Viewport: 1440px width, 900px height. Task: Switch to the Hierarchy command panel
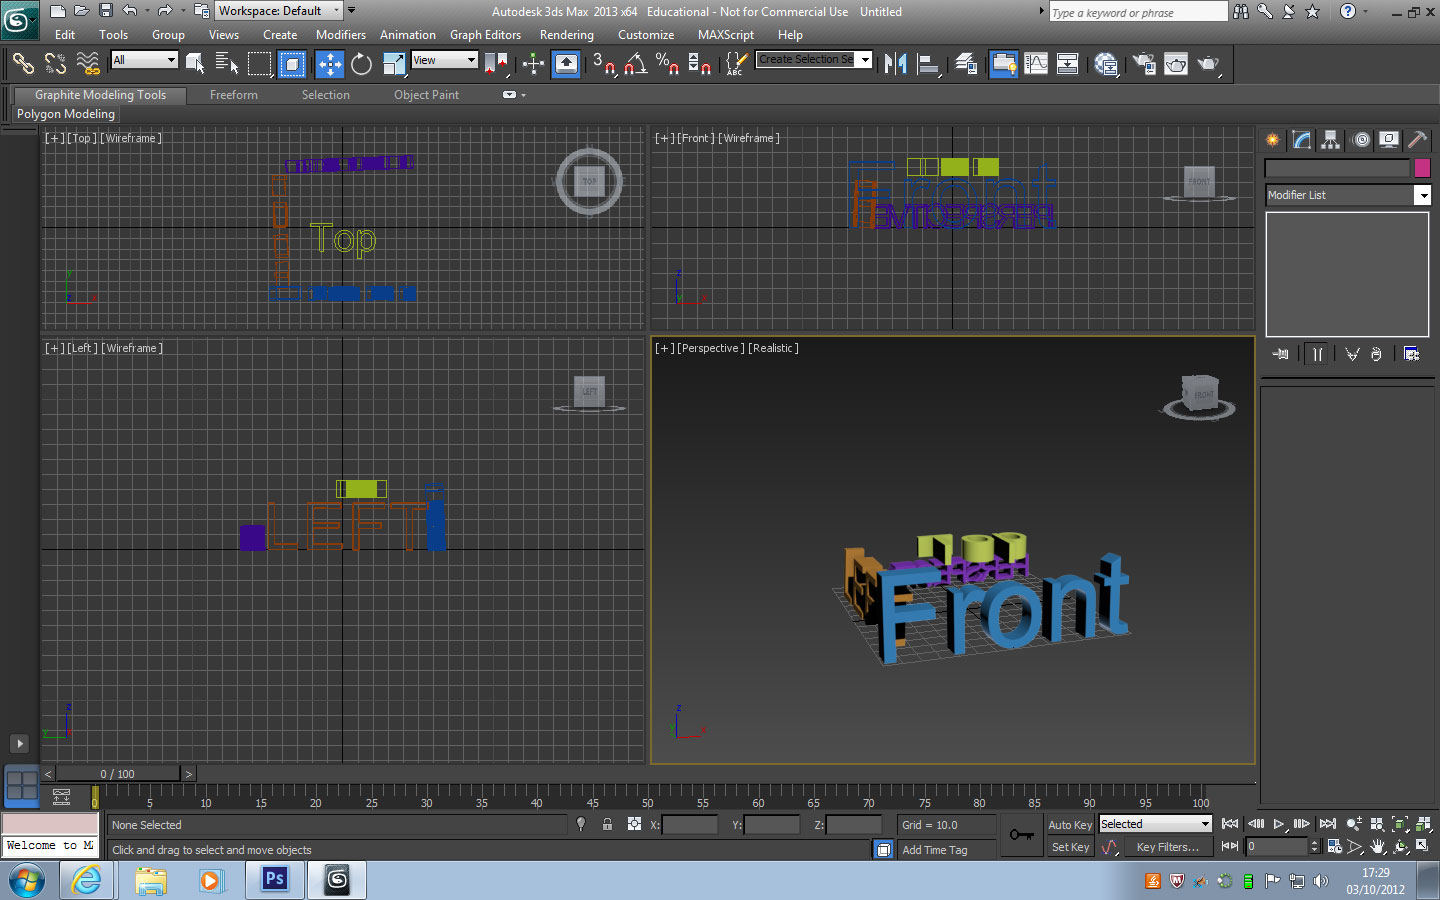[x=1330, y=140]
